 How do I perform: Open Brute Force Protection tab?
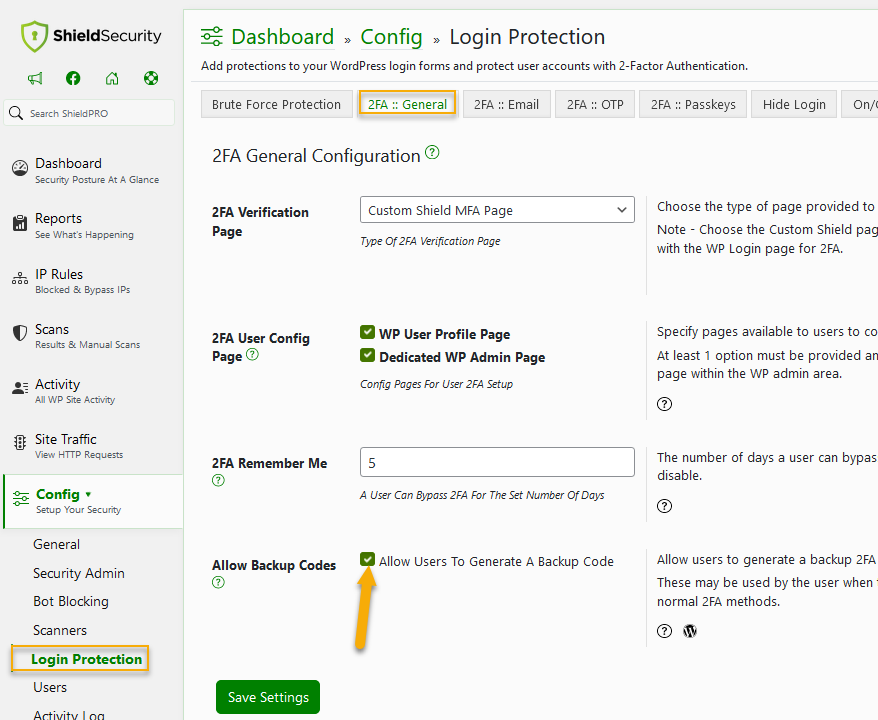click(277, 105)
